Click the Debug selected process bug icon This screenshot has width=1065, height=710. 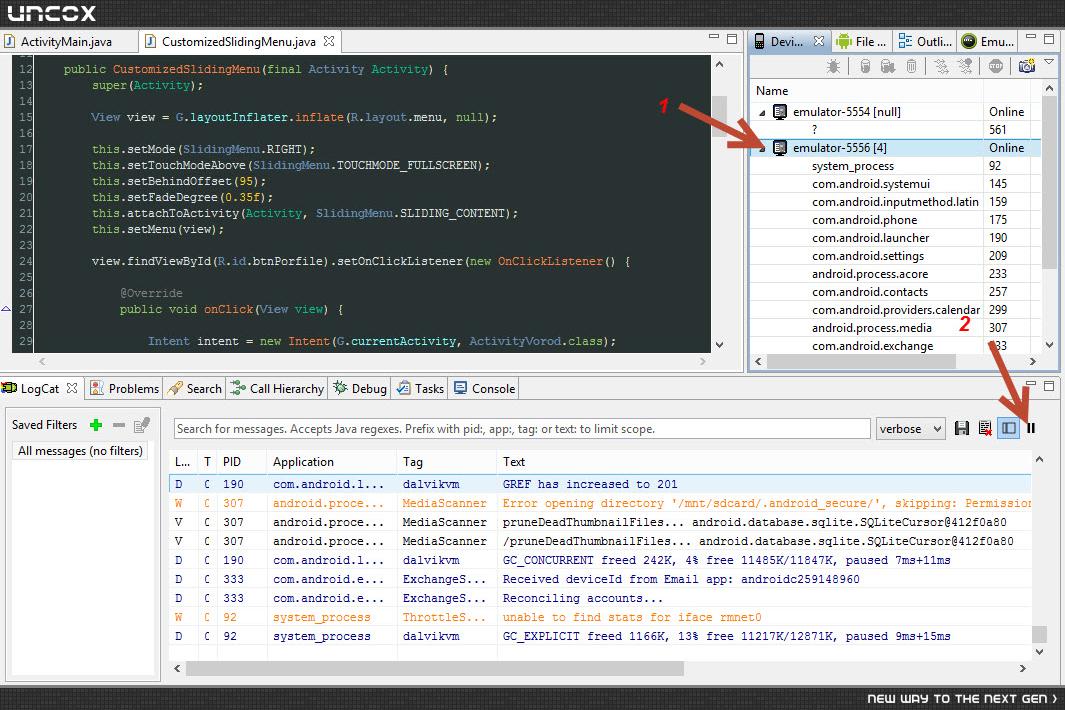[833, 66]
